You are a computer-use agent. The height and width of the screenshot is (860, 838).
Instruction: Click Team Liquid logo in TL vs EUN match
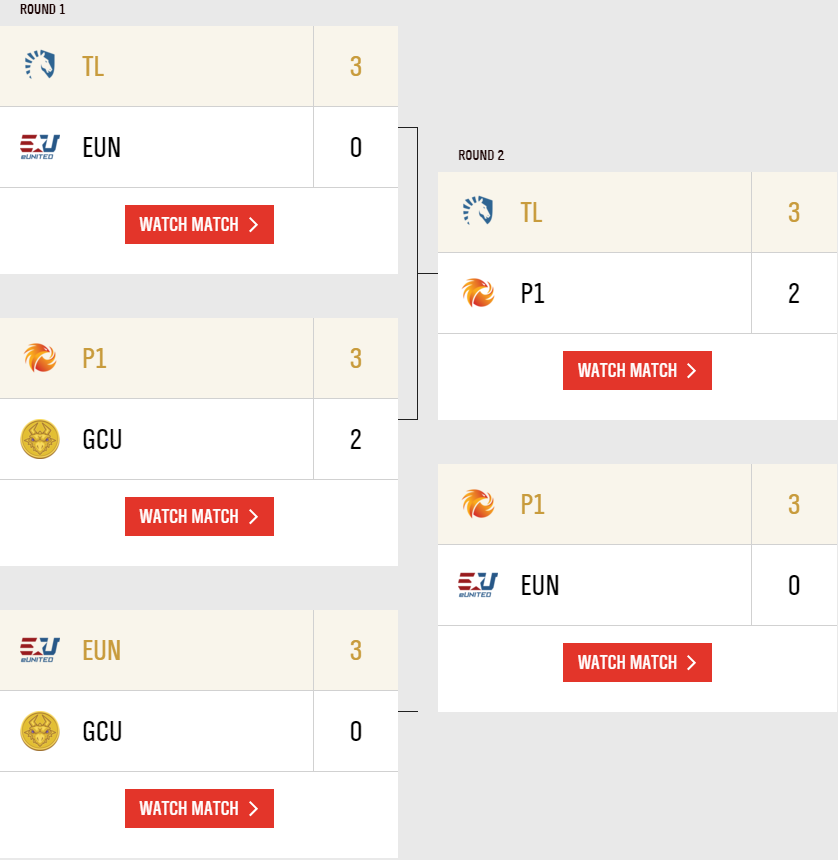40,66
